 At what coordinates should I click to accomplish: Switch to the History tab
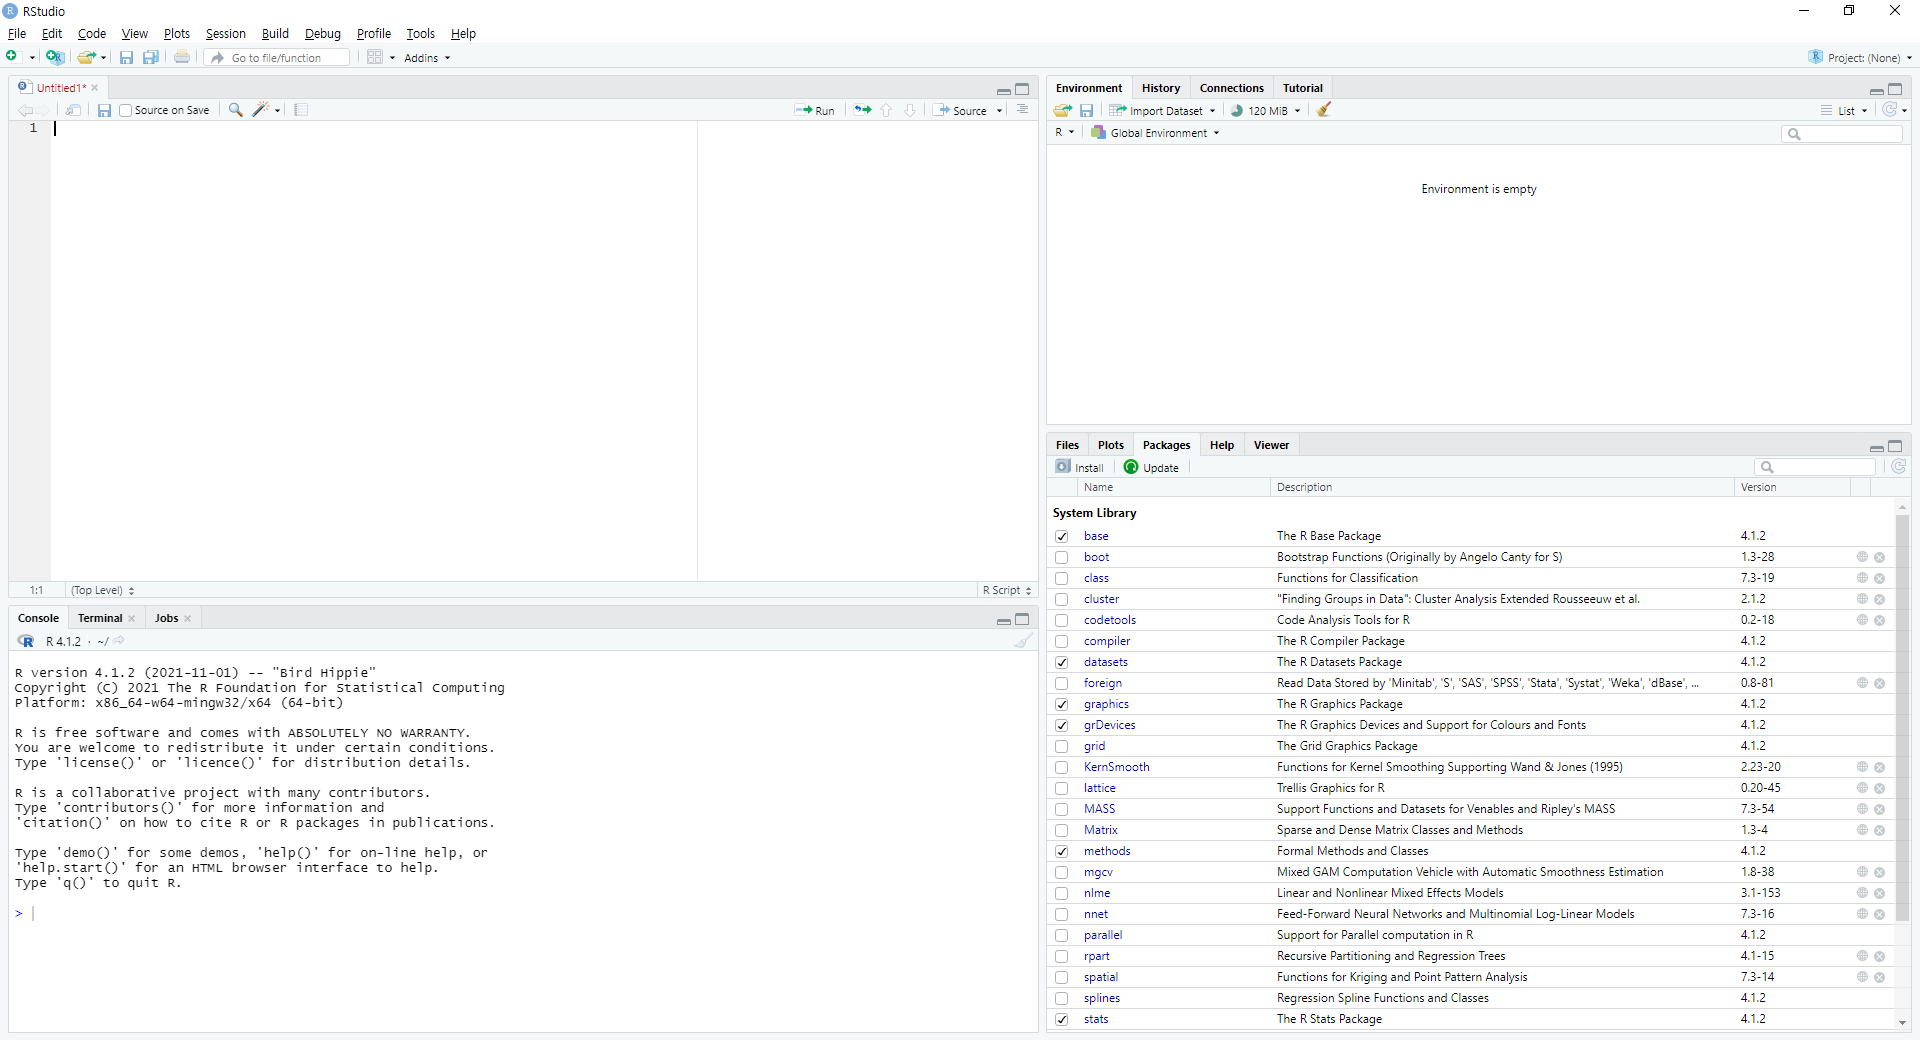[1160, 88]
